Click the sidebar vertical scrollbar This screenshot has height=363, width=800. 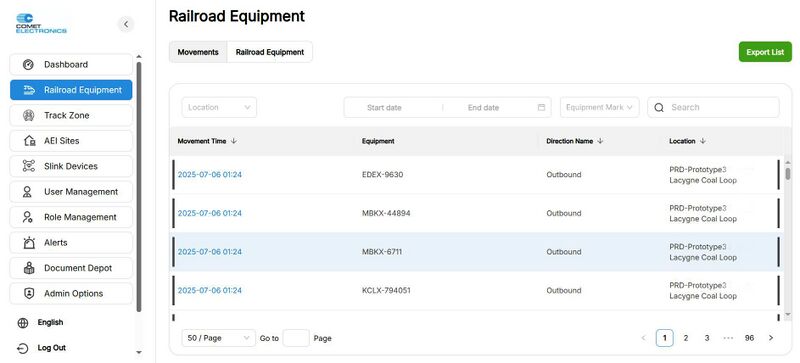[139, 187]
